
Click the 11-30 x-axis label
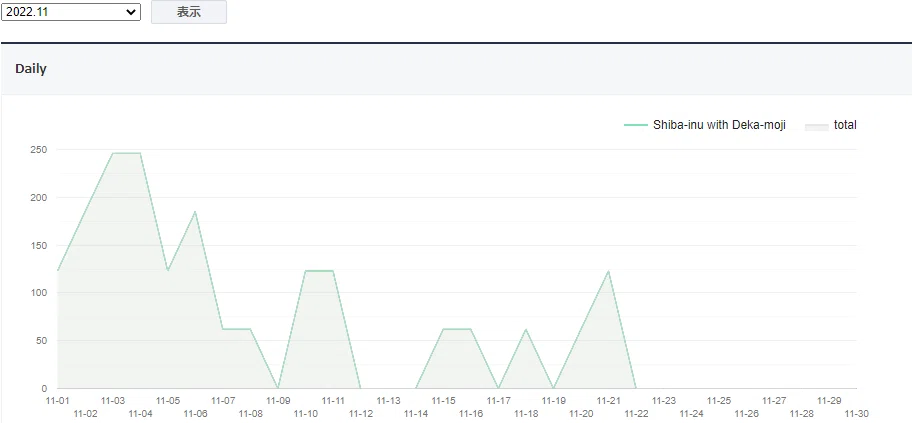pos(857,414)
